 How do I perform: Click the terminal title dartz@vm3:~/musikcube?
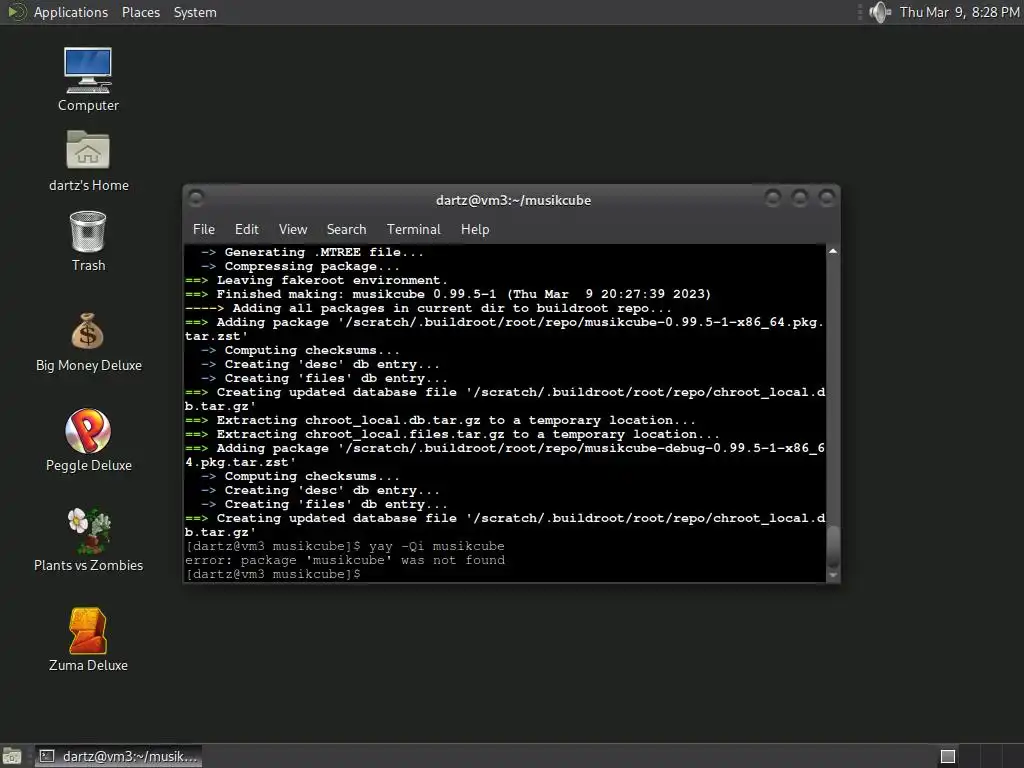513,200
